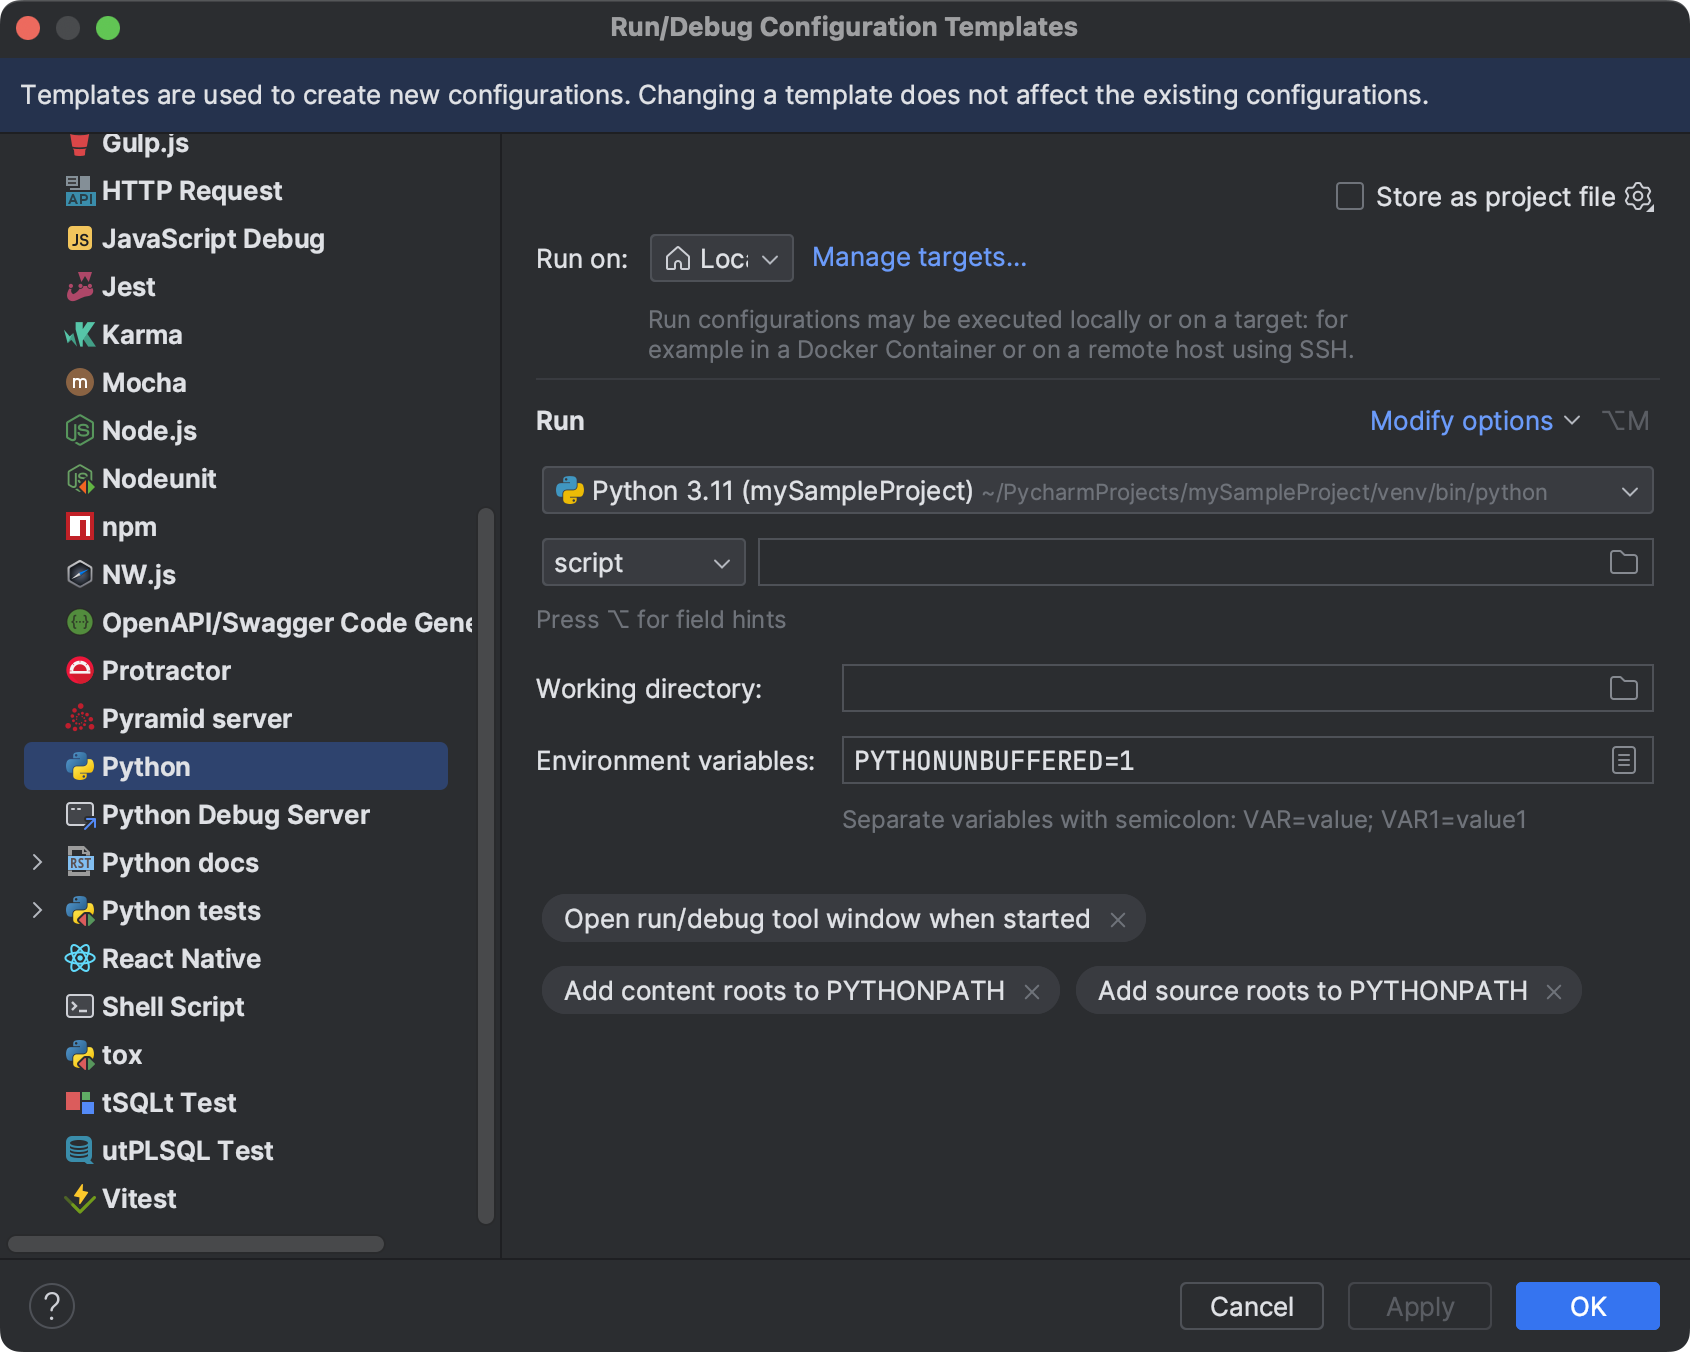Remove Open run/debug tool window option

point(1118,920)
